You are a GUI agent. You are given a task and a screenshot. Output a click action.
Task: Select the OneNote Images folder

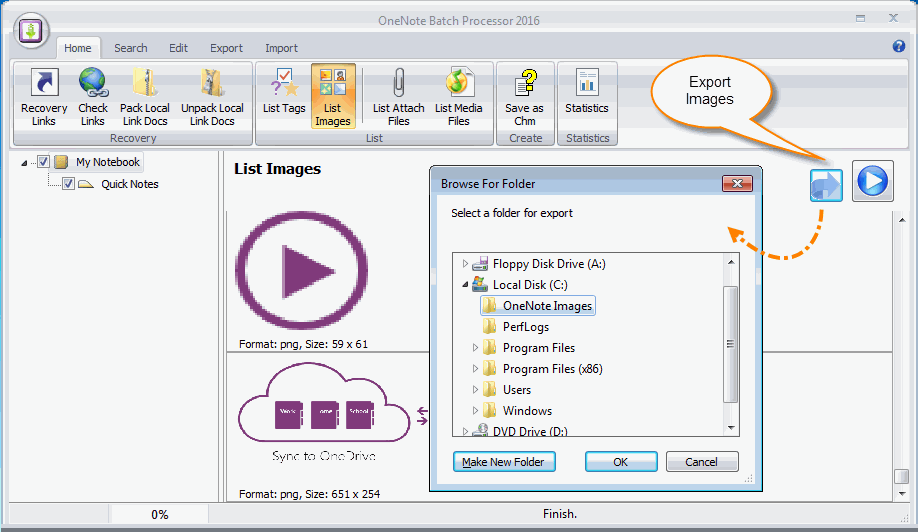click(x=538, y=306)
